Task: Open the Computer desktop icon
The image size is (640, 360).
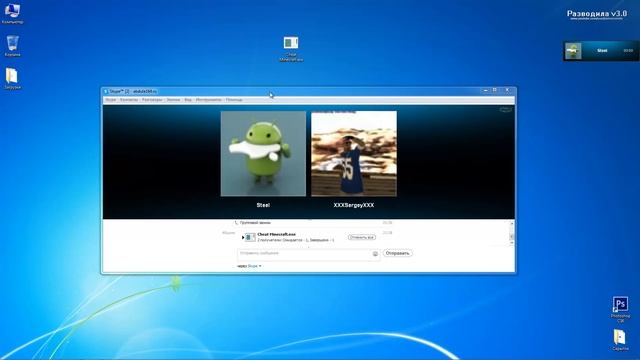Action: coord(12,13)
